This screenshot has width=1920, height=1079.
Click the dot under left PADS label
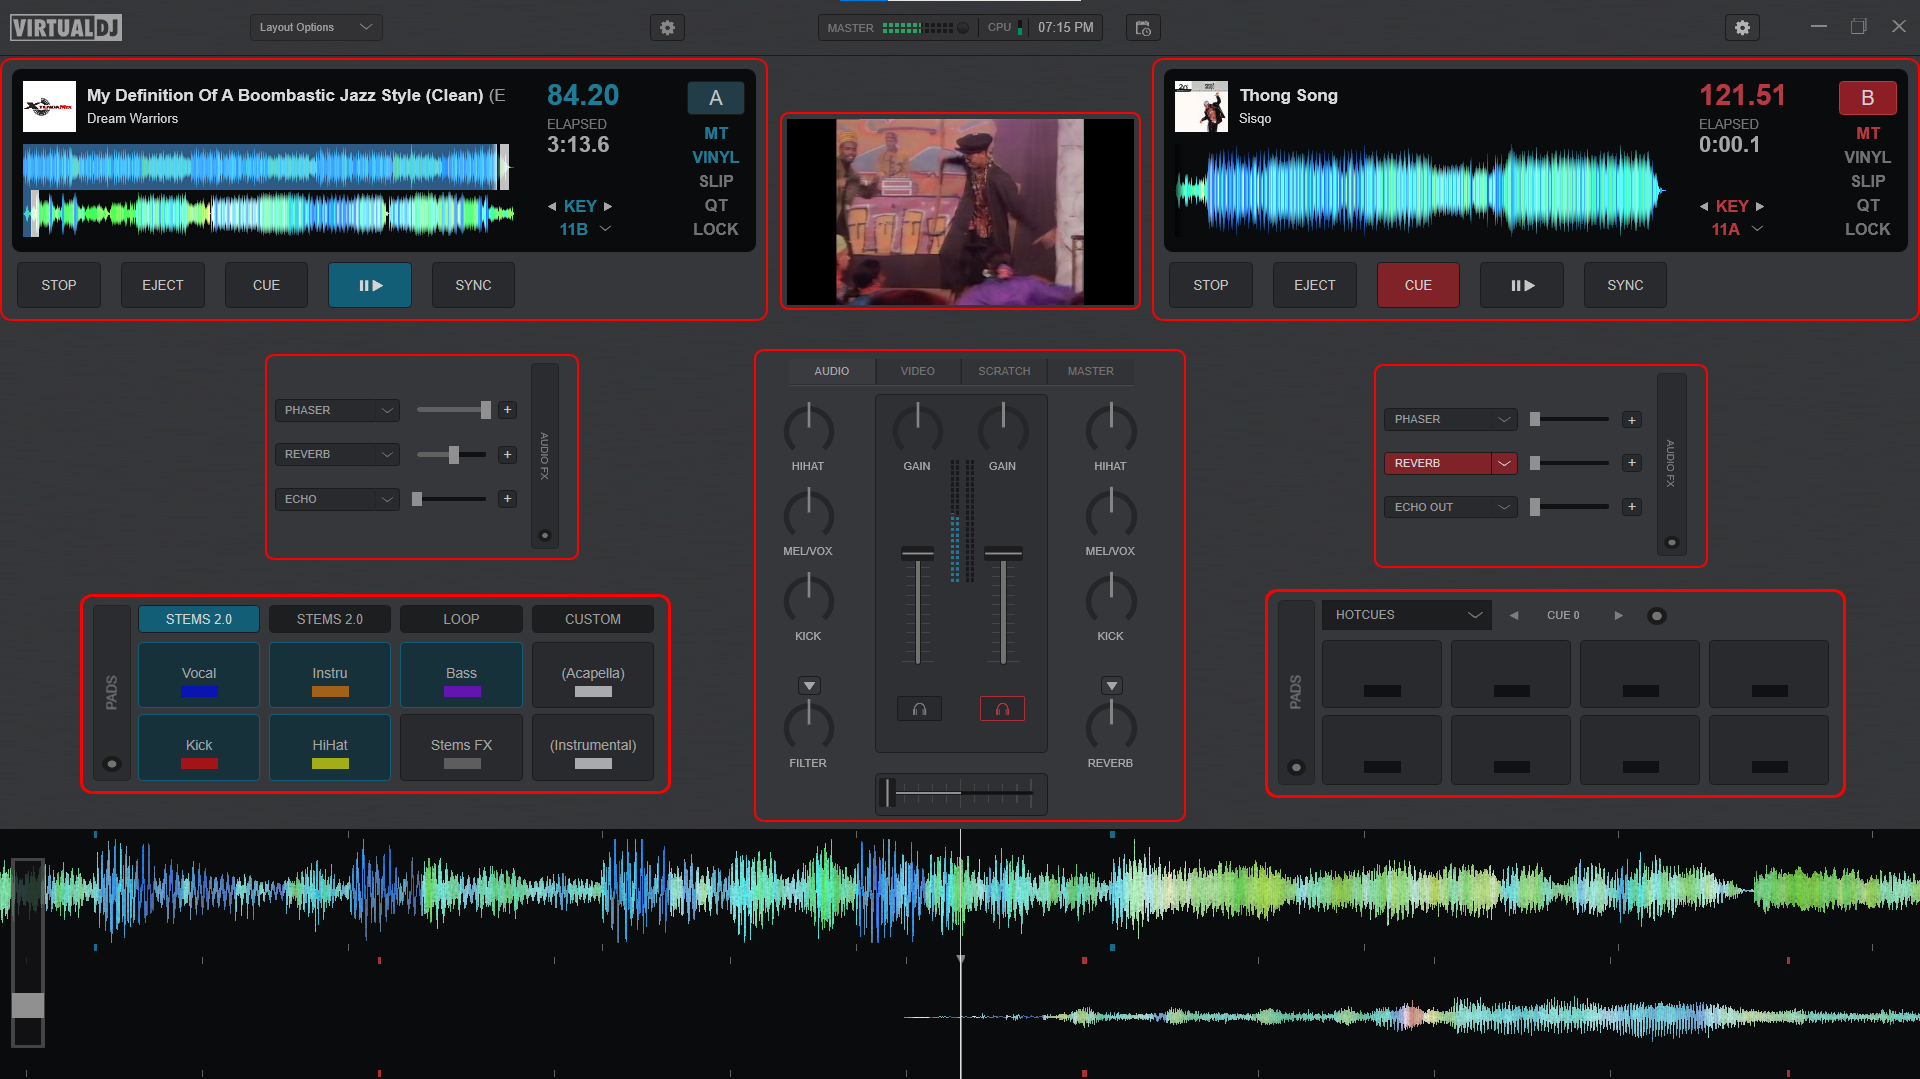(112, 764)
